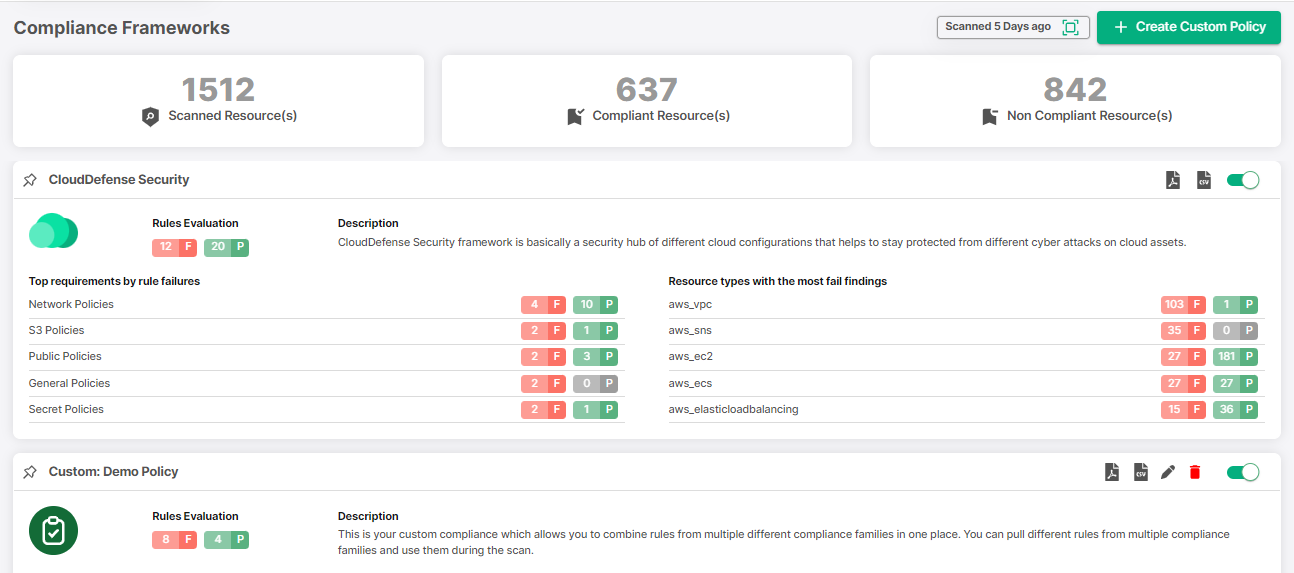Click the Compliance Frameworks heading
Viewport: 1294px width, 573px height.
tap(122, 28)
